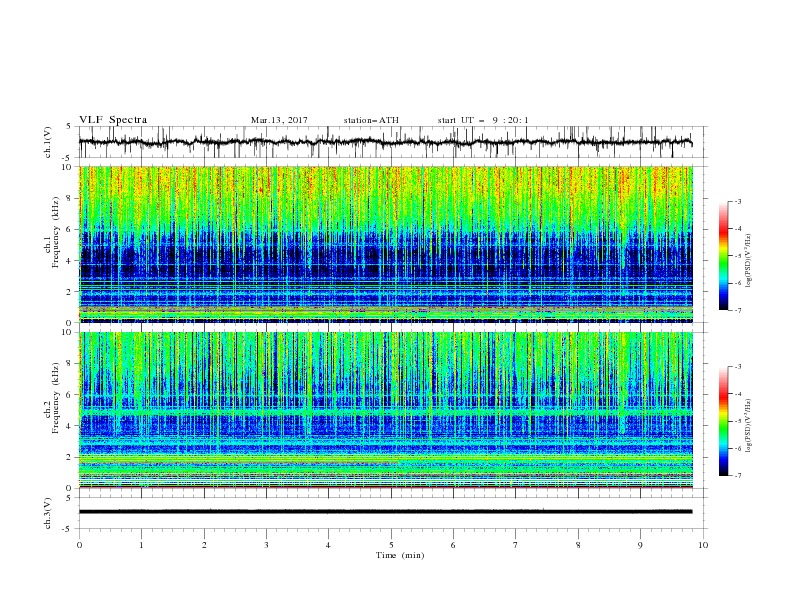
Task: Click the 'ch.1(V)' waveform axis label
Action: point(48,142)
